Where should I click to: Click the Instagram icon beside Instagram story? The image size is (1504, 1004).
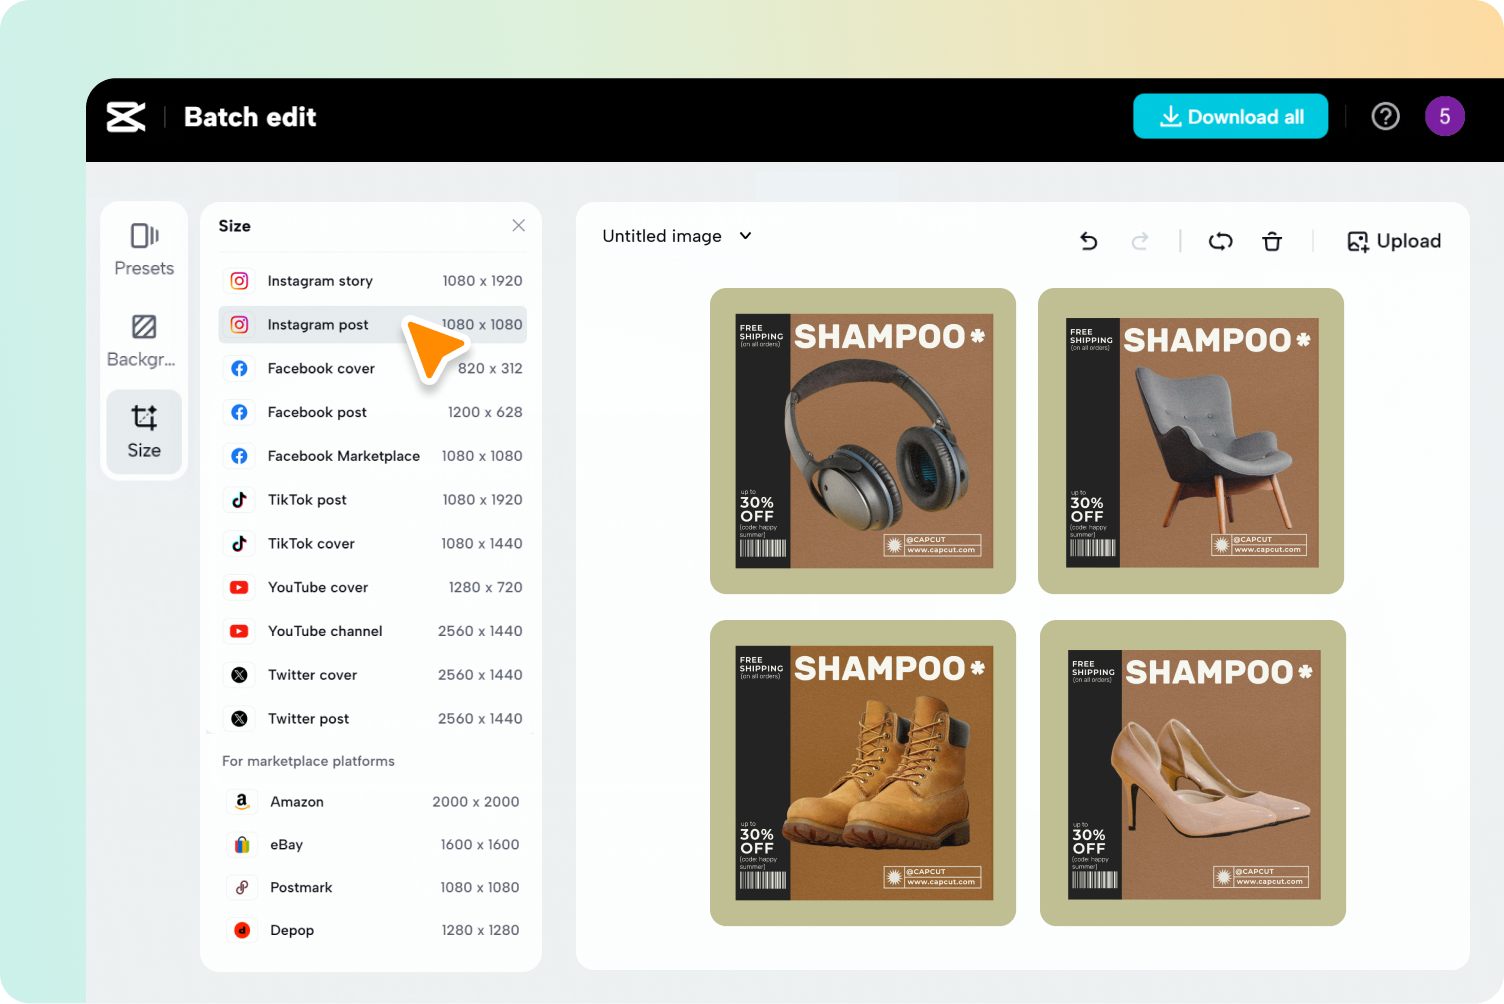240,281
